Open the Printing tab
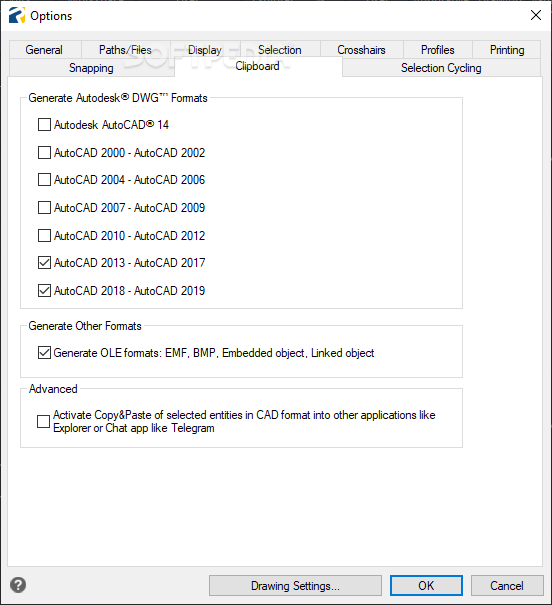552x605 pixels. point(507,50)
